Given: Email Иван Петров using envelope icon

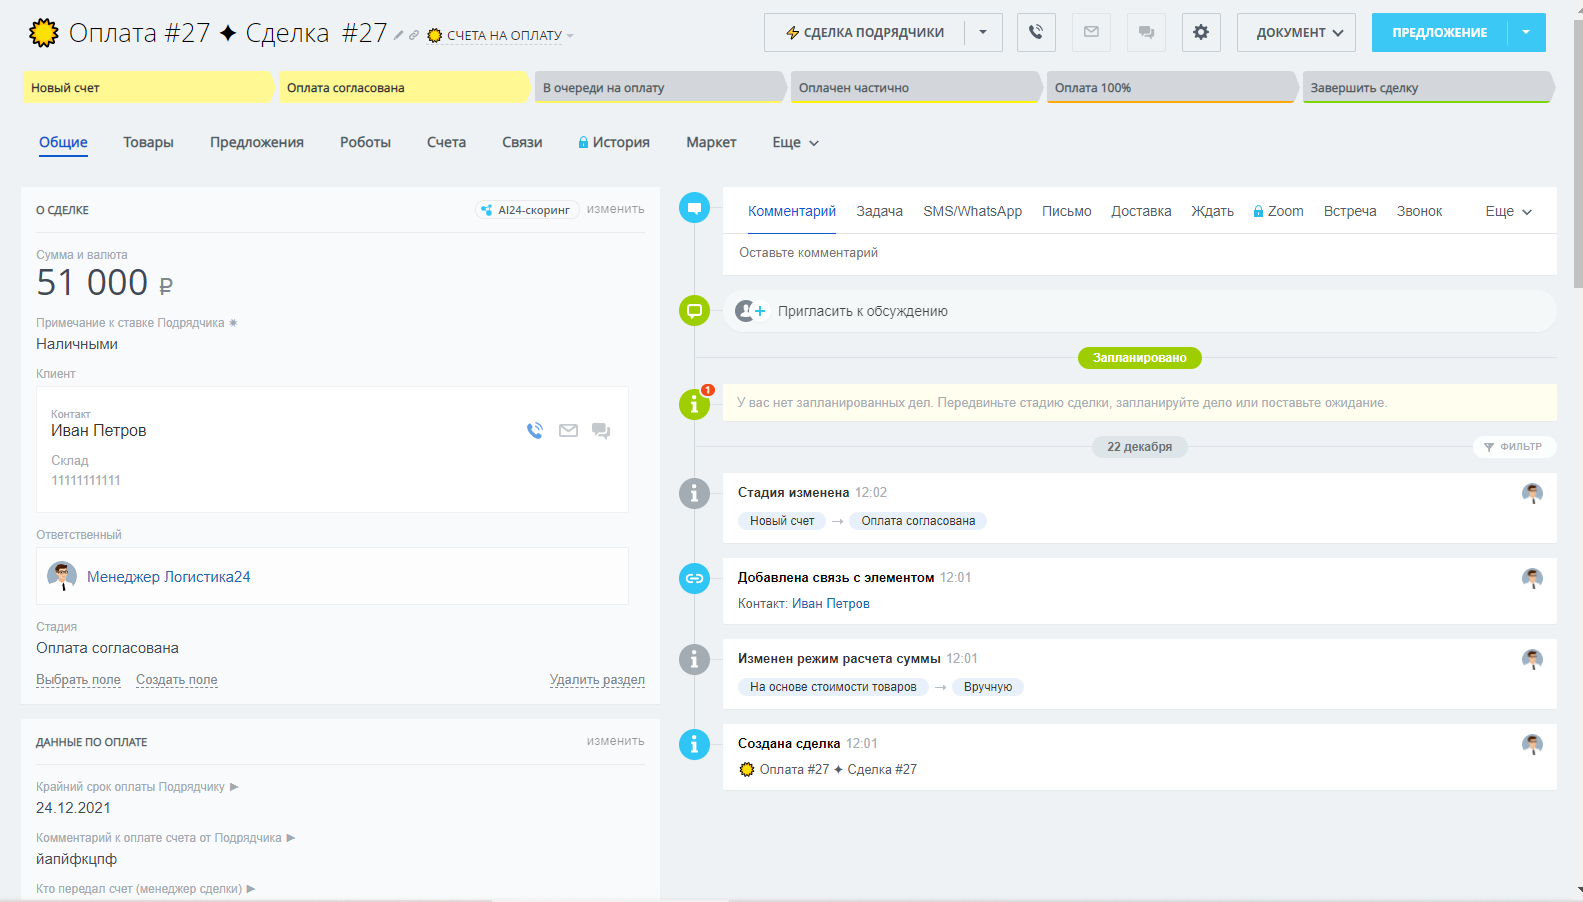Looking at the screenshot, I should tap(568, 431).
